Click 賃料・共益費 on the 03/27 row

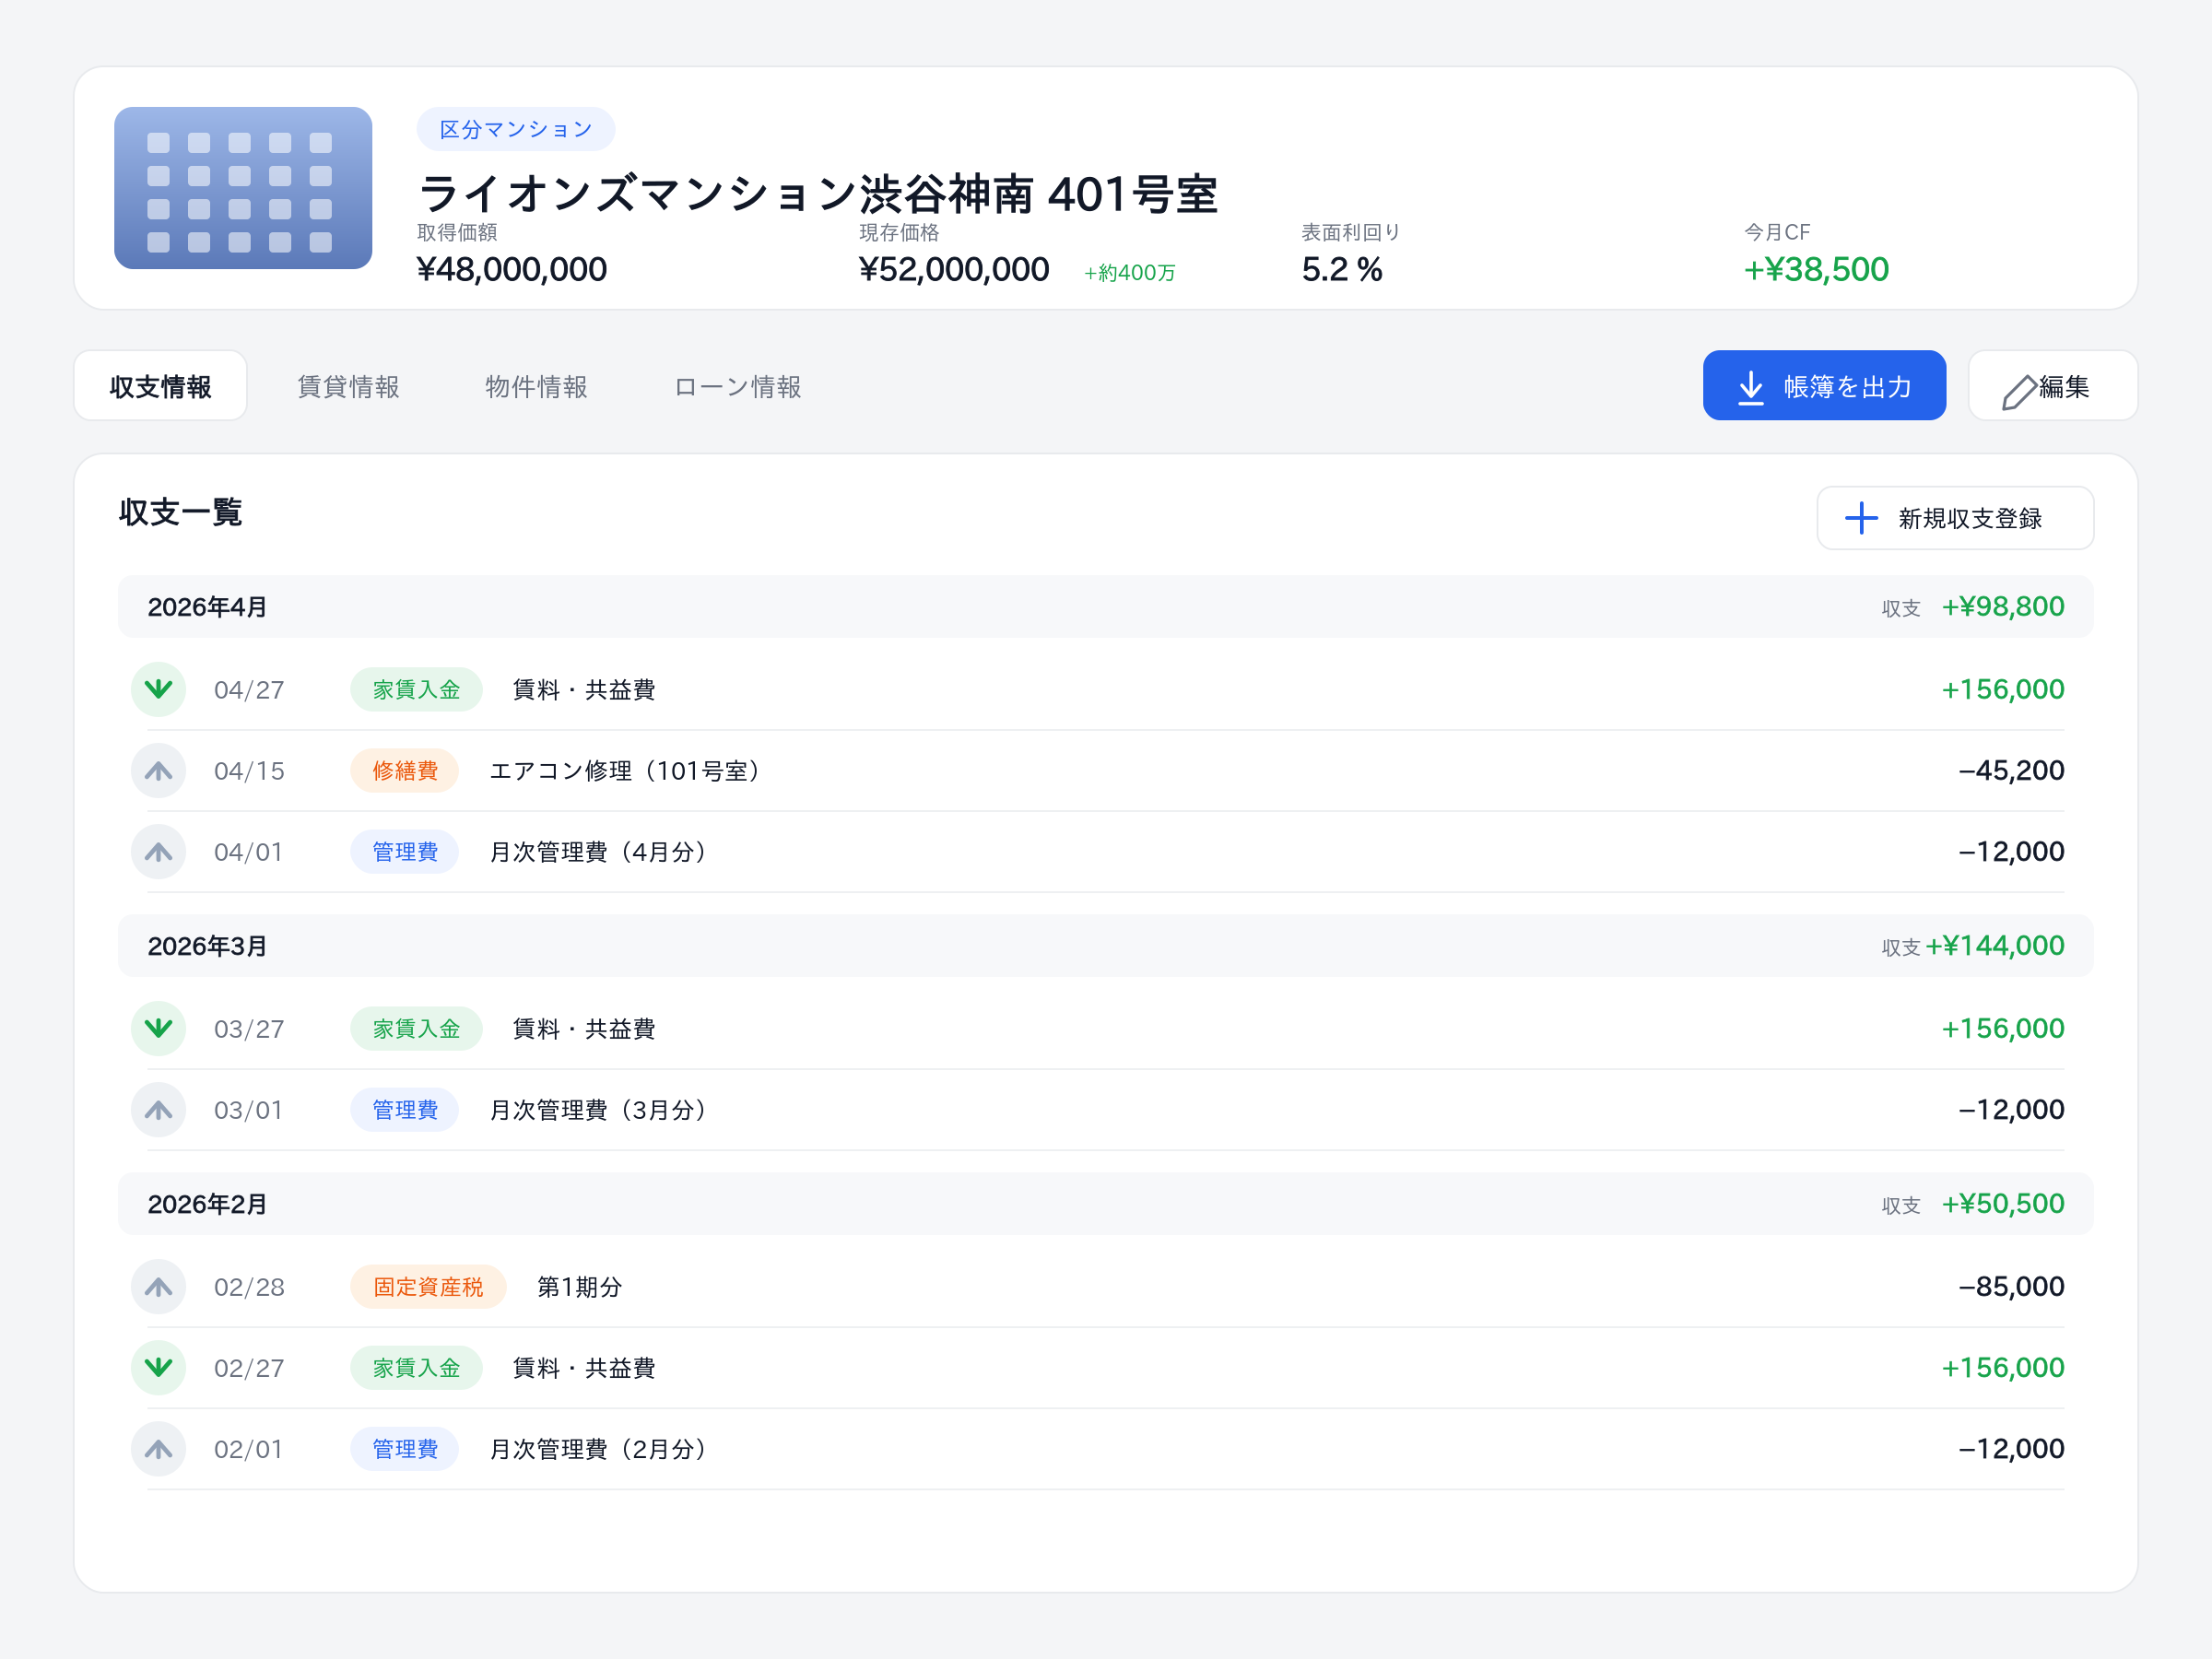pos(584,1028)
